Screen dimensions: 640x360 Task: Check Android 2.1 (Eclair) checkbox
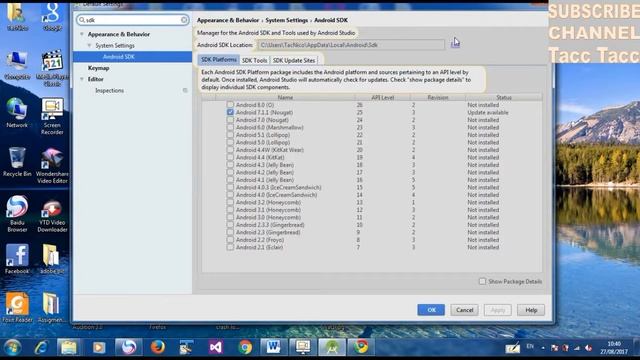point(230,247)
